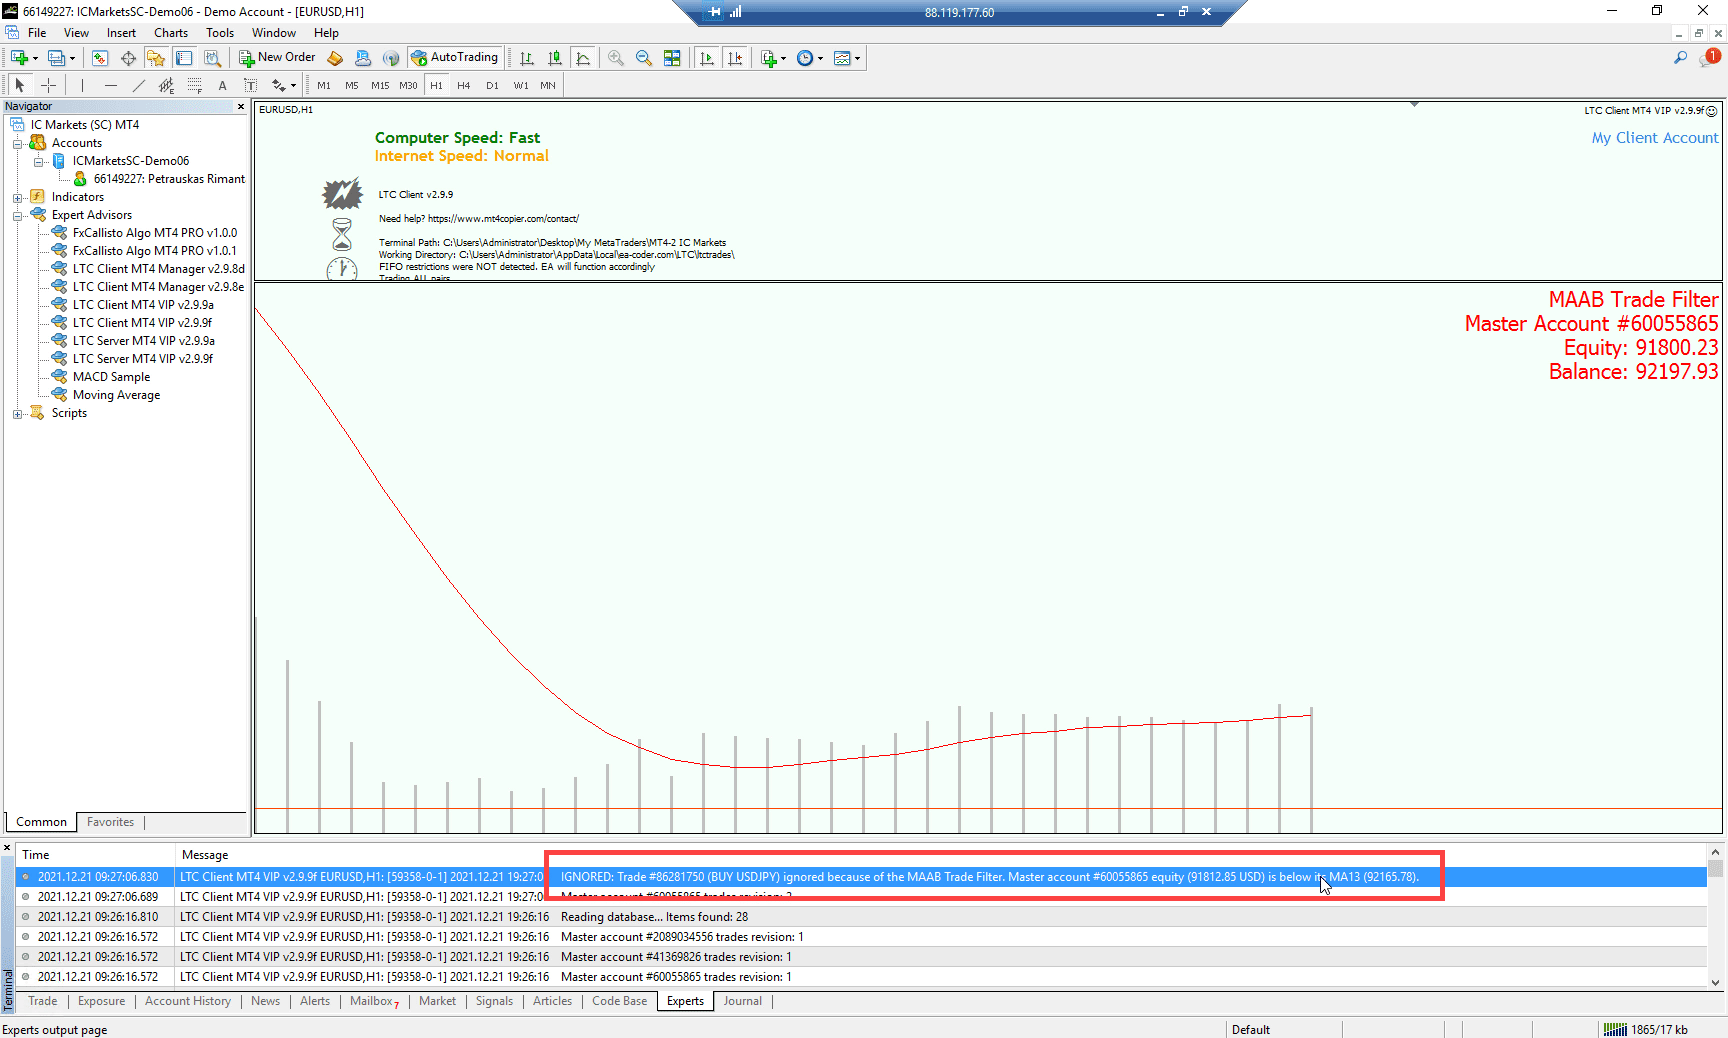The width and height of the screenshot is (1728, 1038).
Task: Expand the Indicators tree node
Action: pos(17,198)
